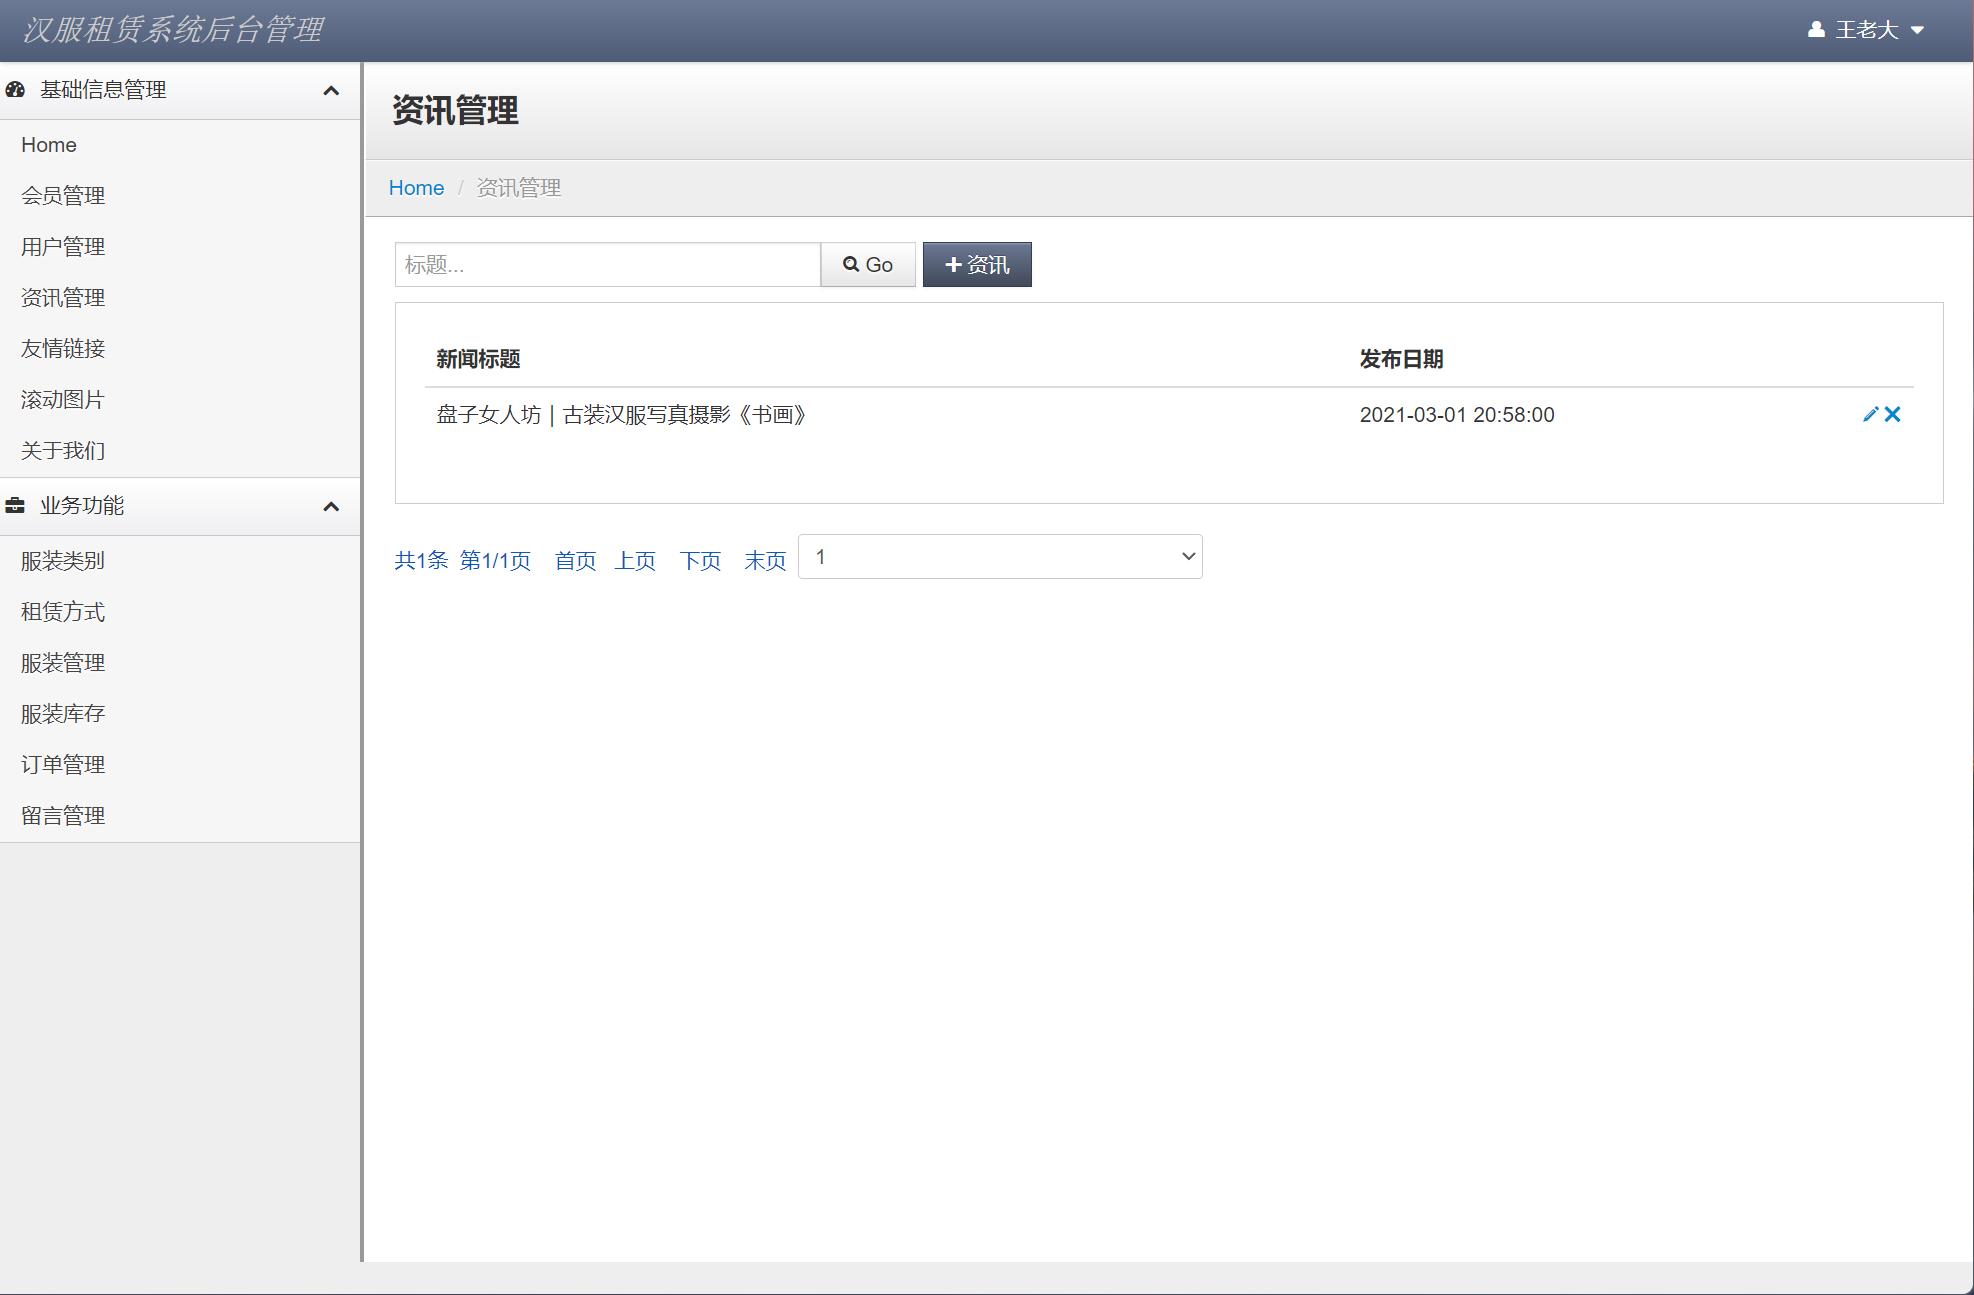Image resolution: width=1974 pixels, height=1295 pixels.
Task: Select 滚动图片 sidebar item
Action: [63, 400]
